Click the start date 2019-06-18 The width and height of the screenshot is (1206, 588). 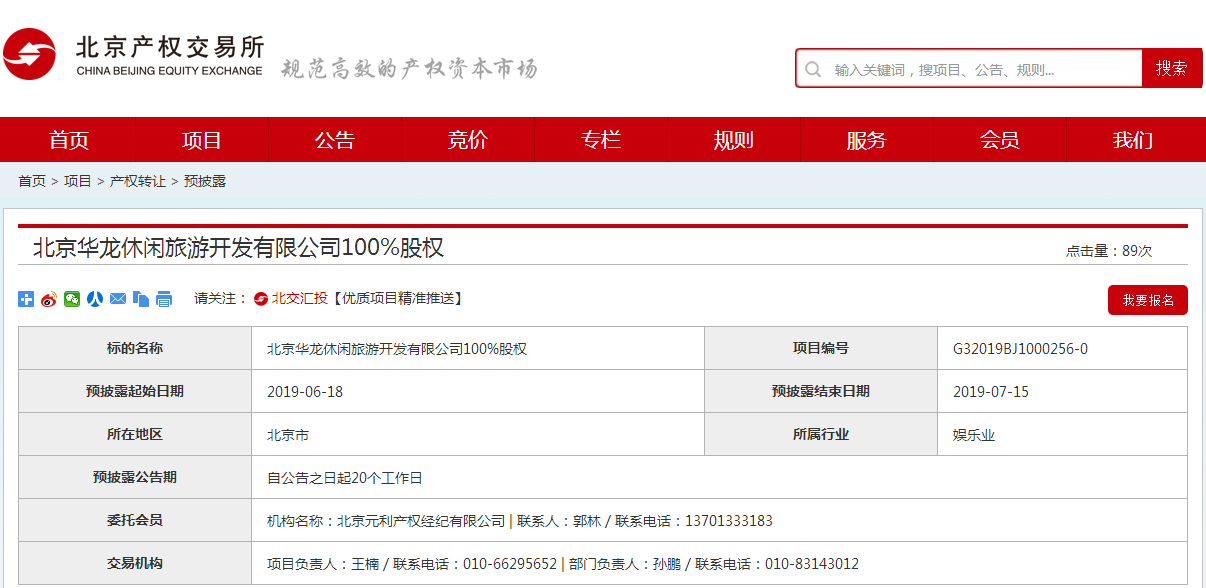coord(305,392)
